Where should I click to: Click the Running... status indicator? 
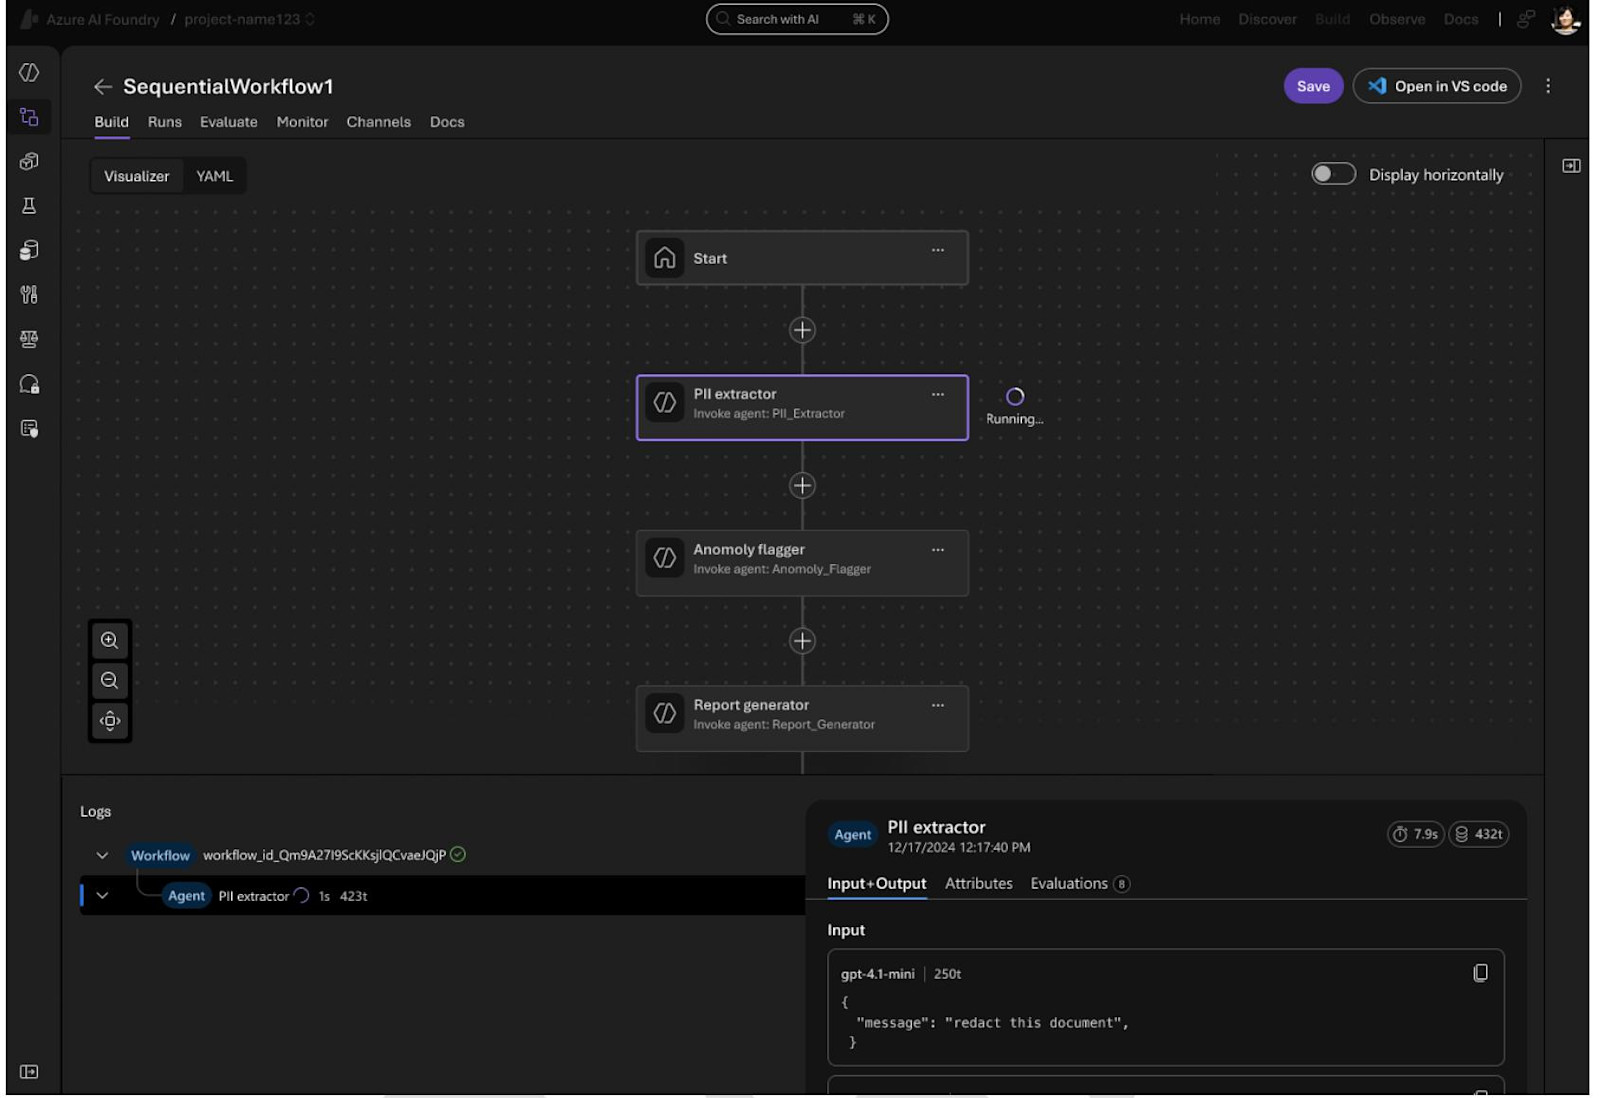1014,407
